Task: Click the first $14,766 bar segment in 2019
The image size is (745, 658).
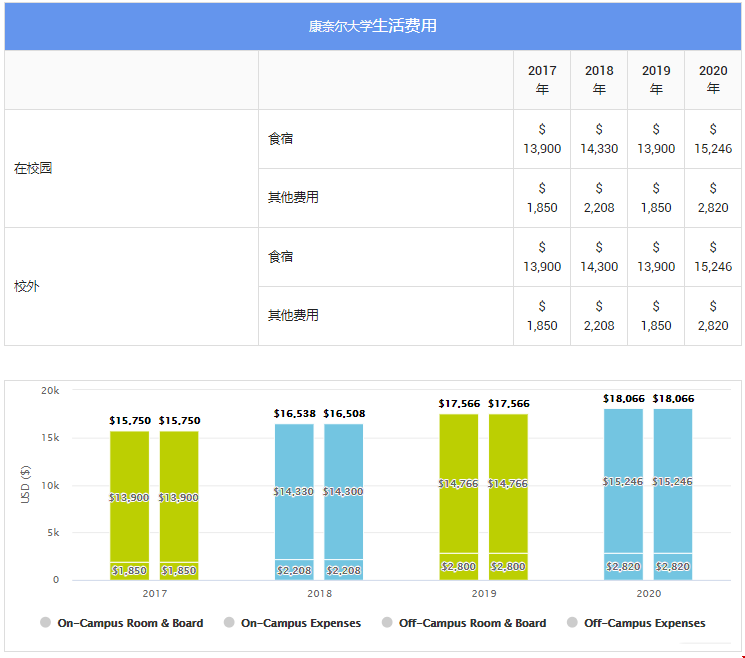Action: click(x=459, y=484)
